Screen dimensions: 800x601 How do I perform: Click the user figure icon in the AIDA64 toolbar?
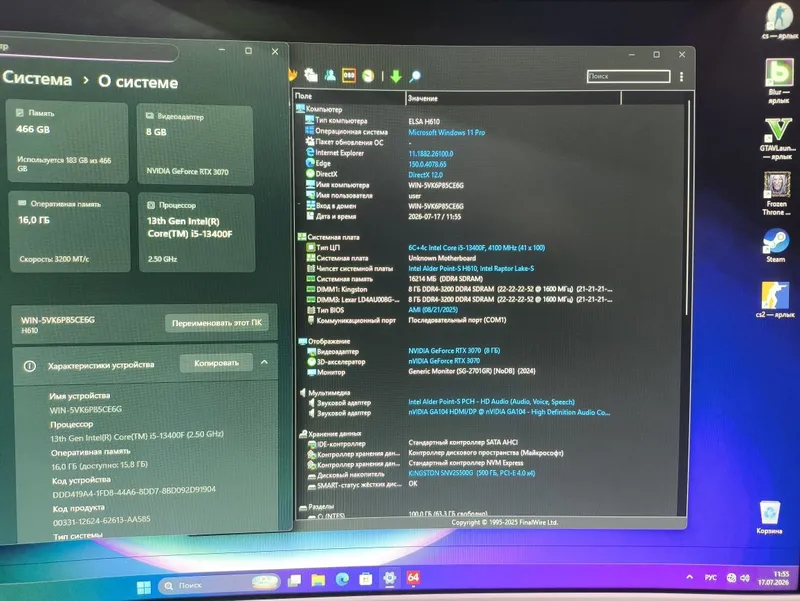click(x=330, y=75)
